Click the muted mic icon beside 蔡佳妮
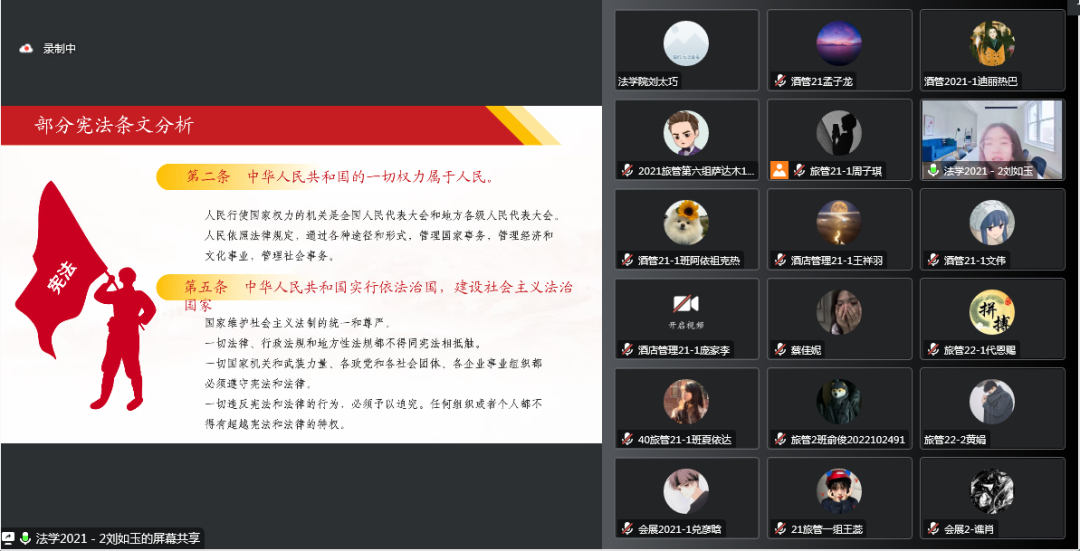1080x551 pixels. [x=780, y=349]
